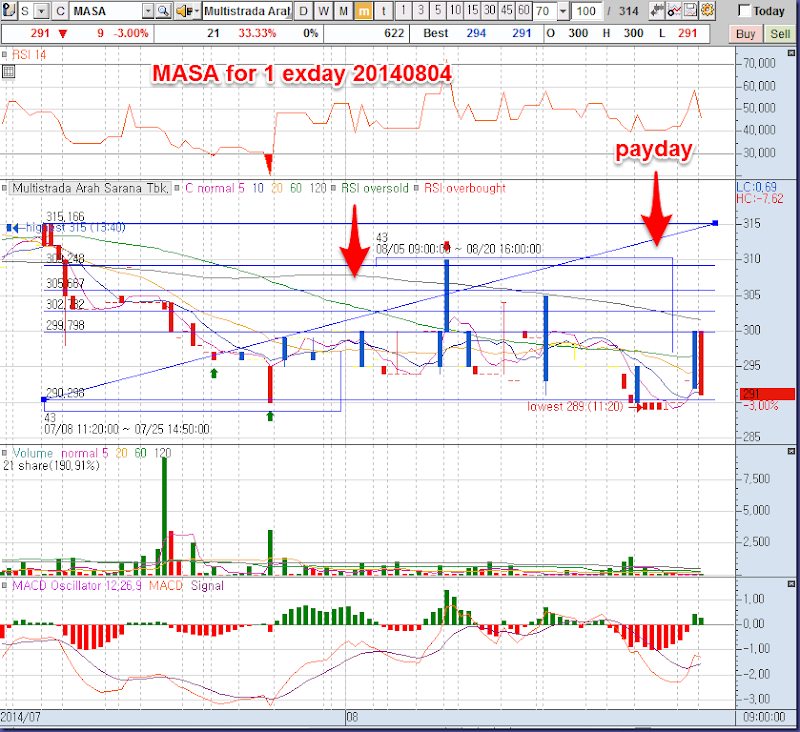Click the highest 315 (13:40) marker label

[x=75, y=227]
